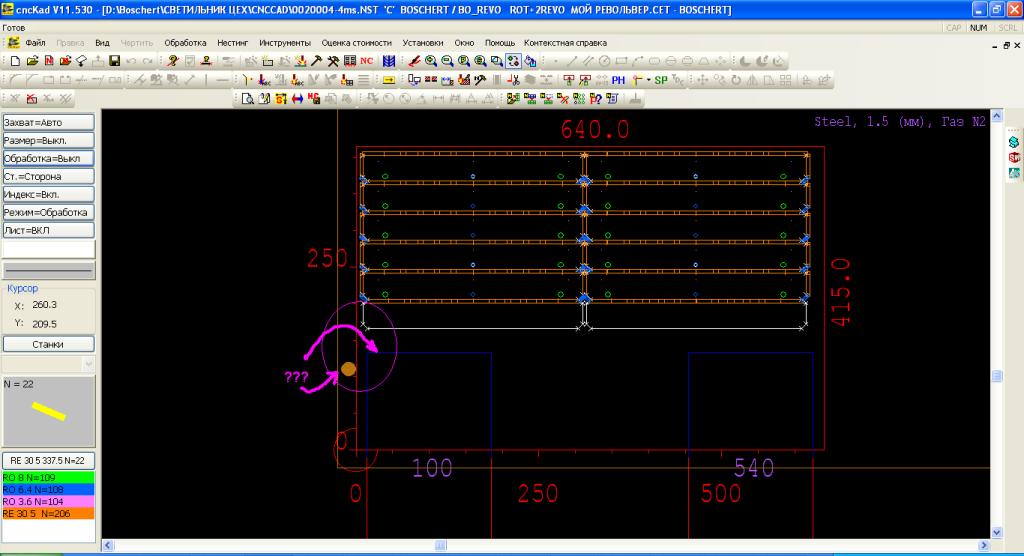
Task: Select the pink RO 3.6 N=104 tool entry
Action: 48,501
